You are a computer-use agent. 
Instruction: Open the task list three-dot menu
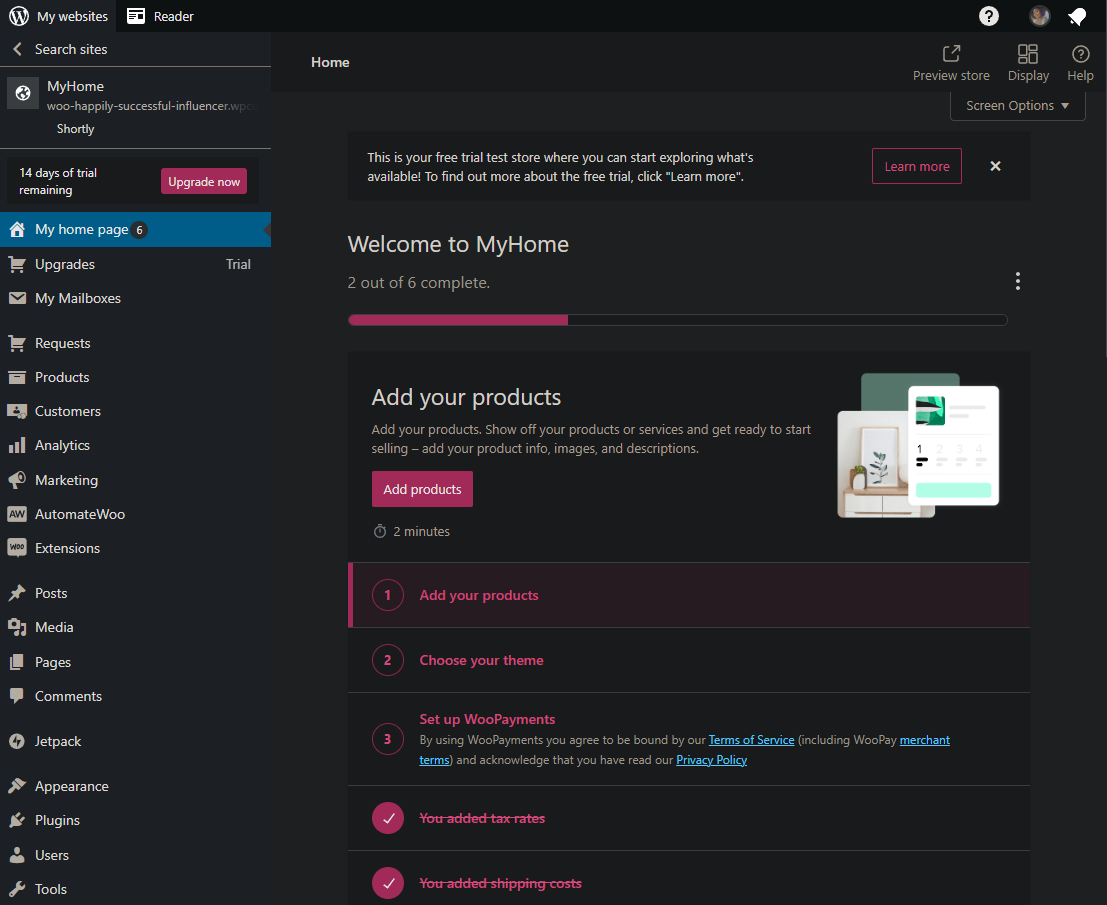(x=1017, y=281)
